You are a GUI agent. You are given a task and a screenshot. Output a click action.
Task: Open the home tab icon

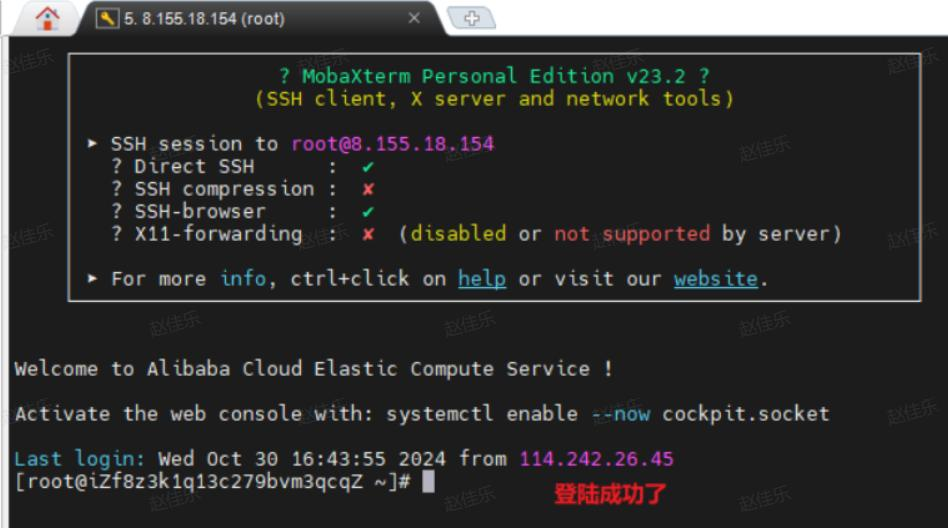coord(47,18)
